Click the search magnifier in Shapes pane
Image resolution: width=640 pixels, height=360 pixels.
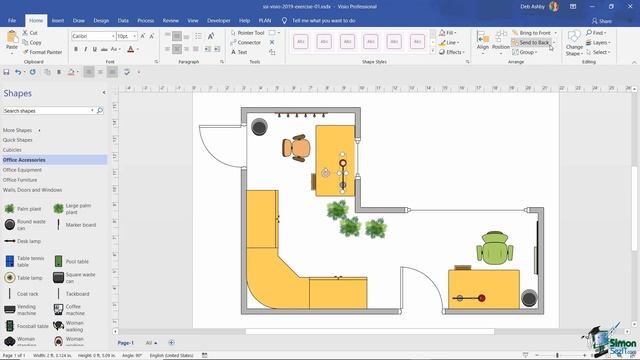point(100,111)
